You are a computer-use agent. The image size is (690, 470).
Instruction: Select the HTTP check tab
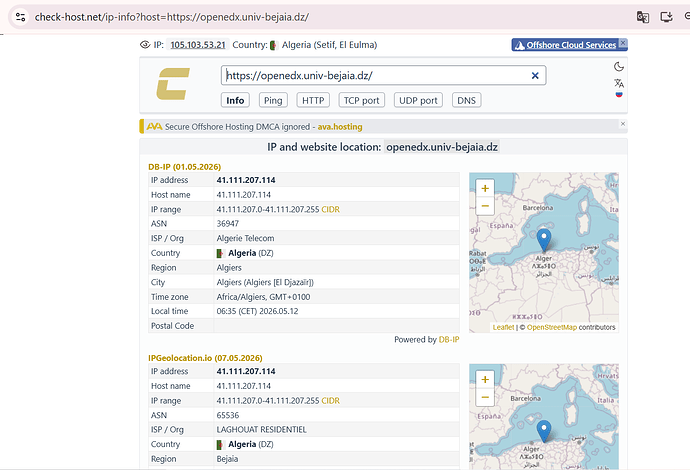313,100
